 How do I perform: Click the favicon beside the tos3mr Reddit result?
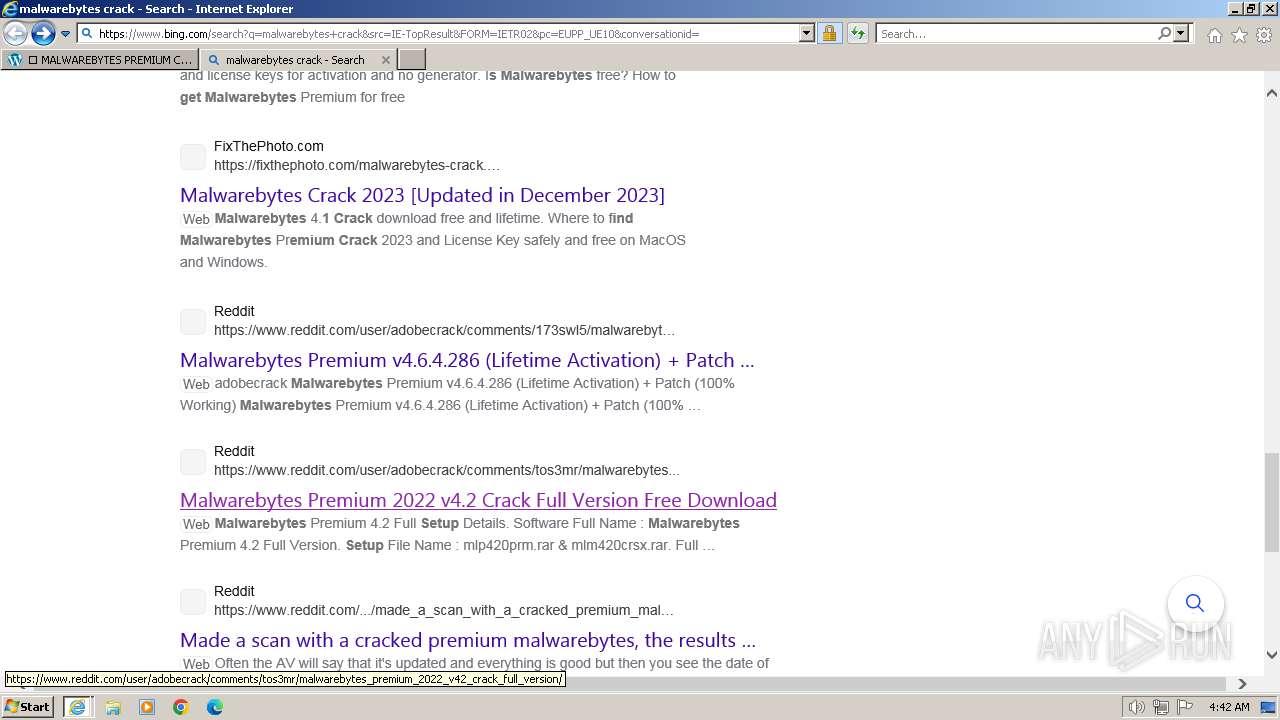tap(193, 461)
